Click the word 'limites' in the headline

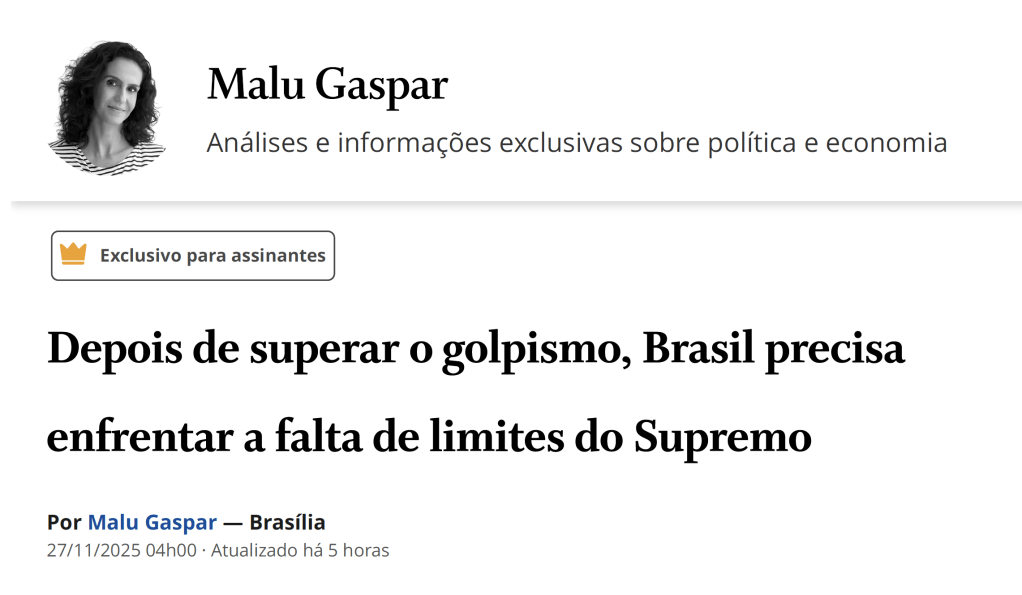516,438
